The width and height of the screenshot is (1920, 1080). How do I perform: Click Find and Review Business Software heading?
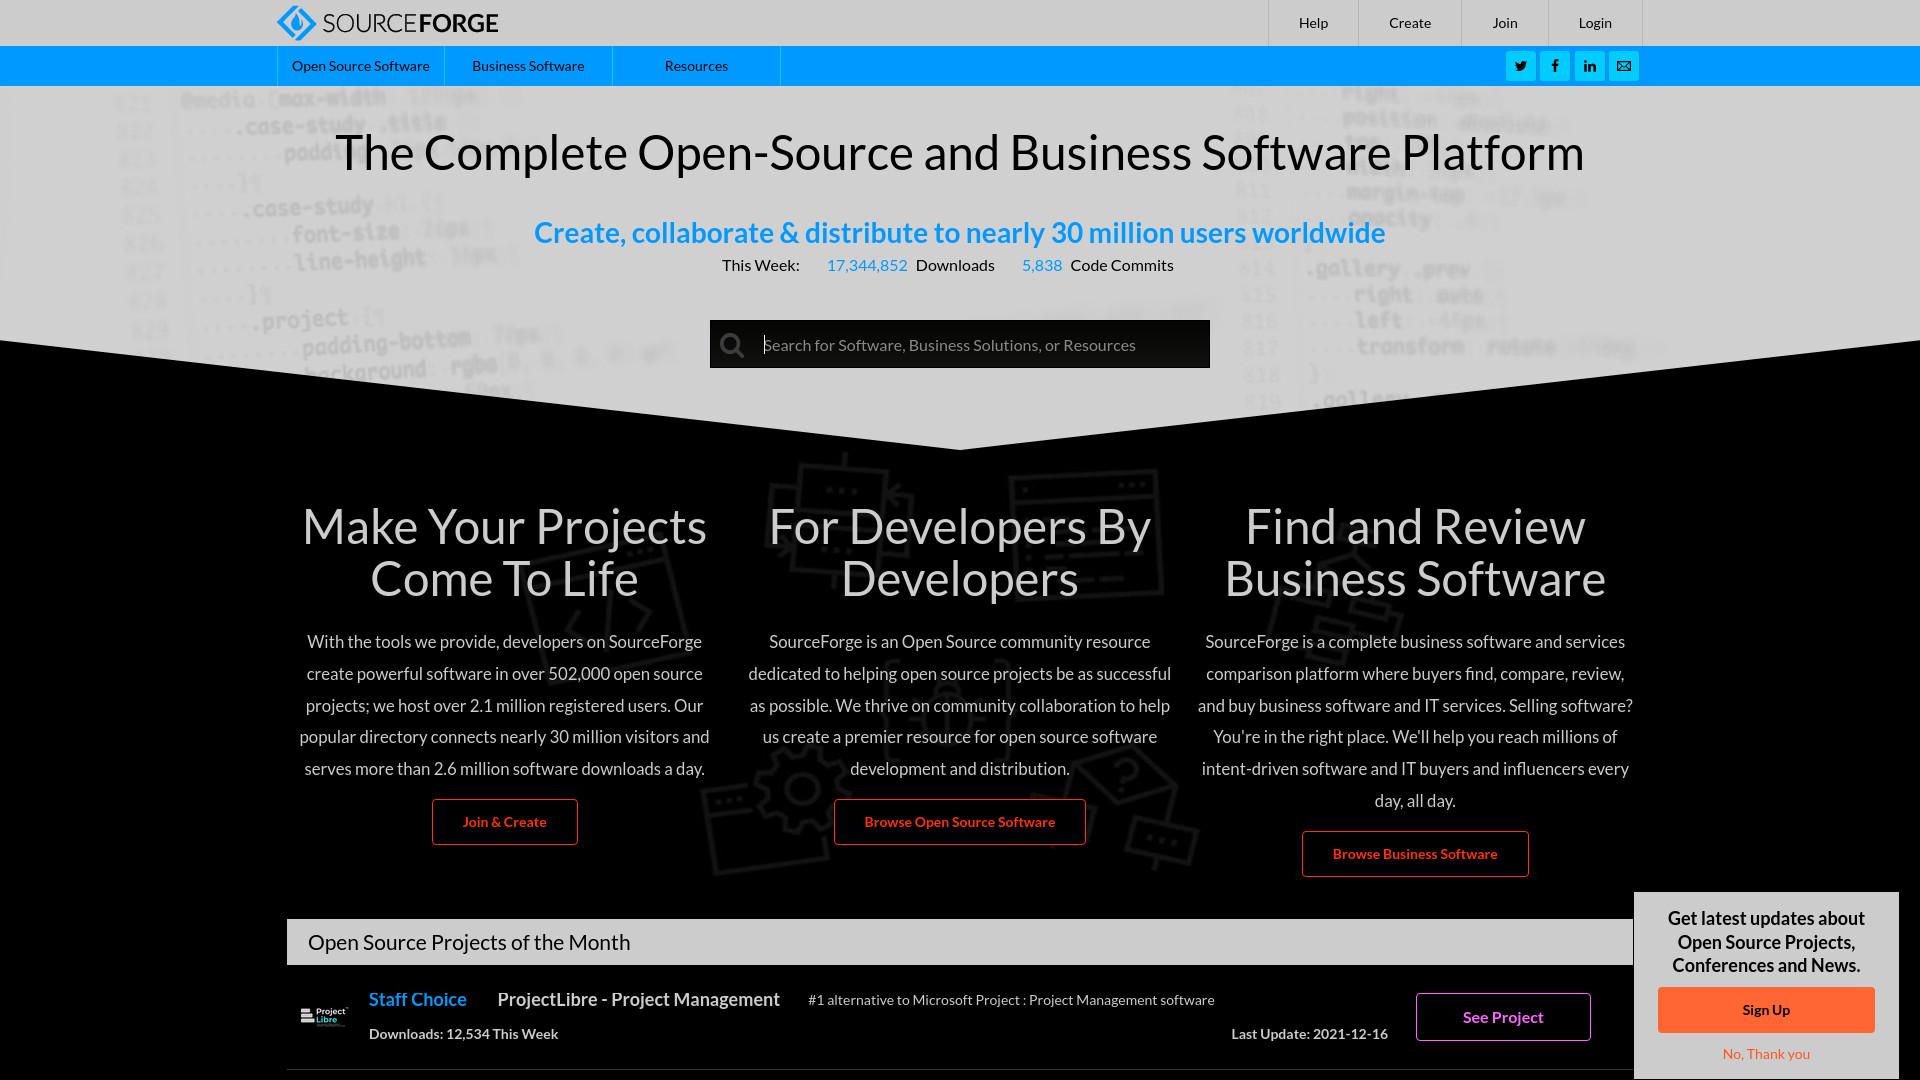click(x=1414, y=552)
